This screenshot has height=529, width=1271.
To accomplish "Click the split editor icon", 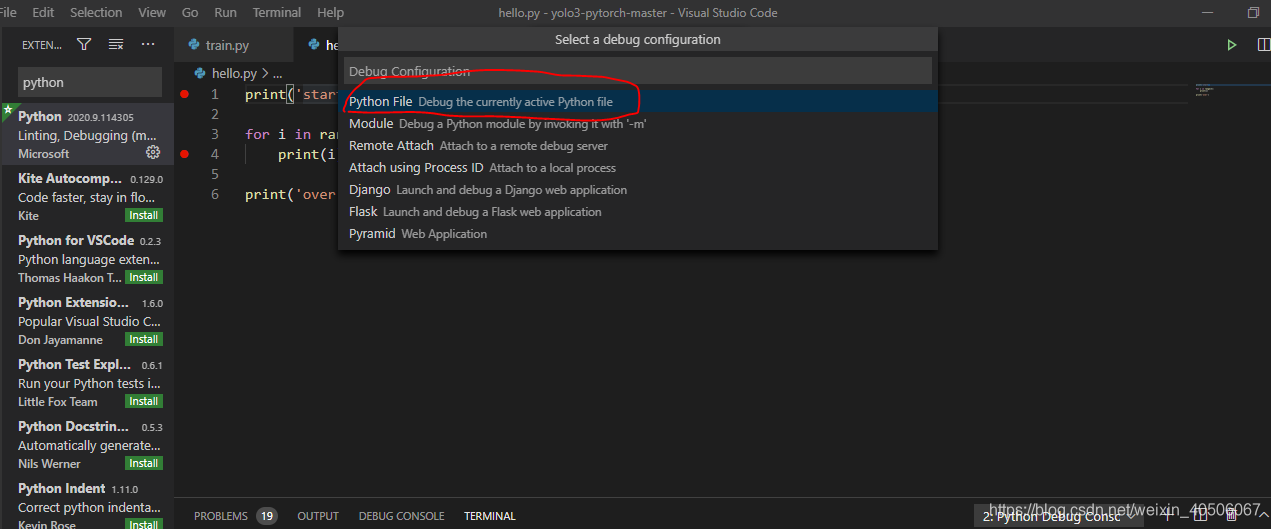I will point(1263,44).
